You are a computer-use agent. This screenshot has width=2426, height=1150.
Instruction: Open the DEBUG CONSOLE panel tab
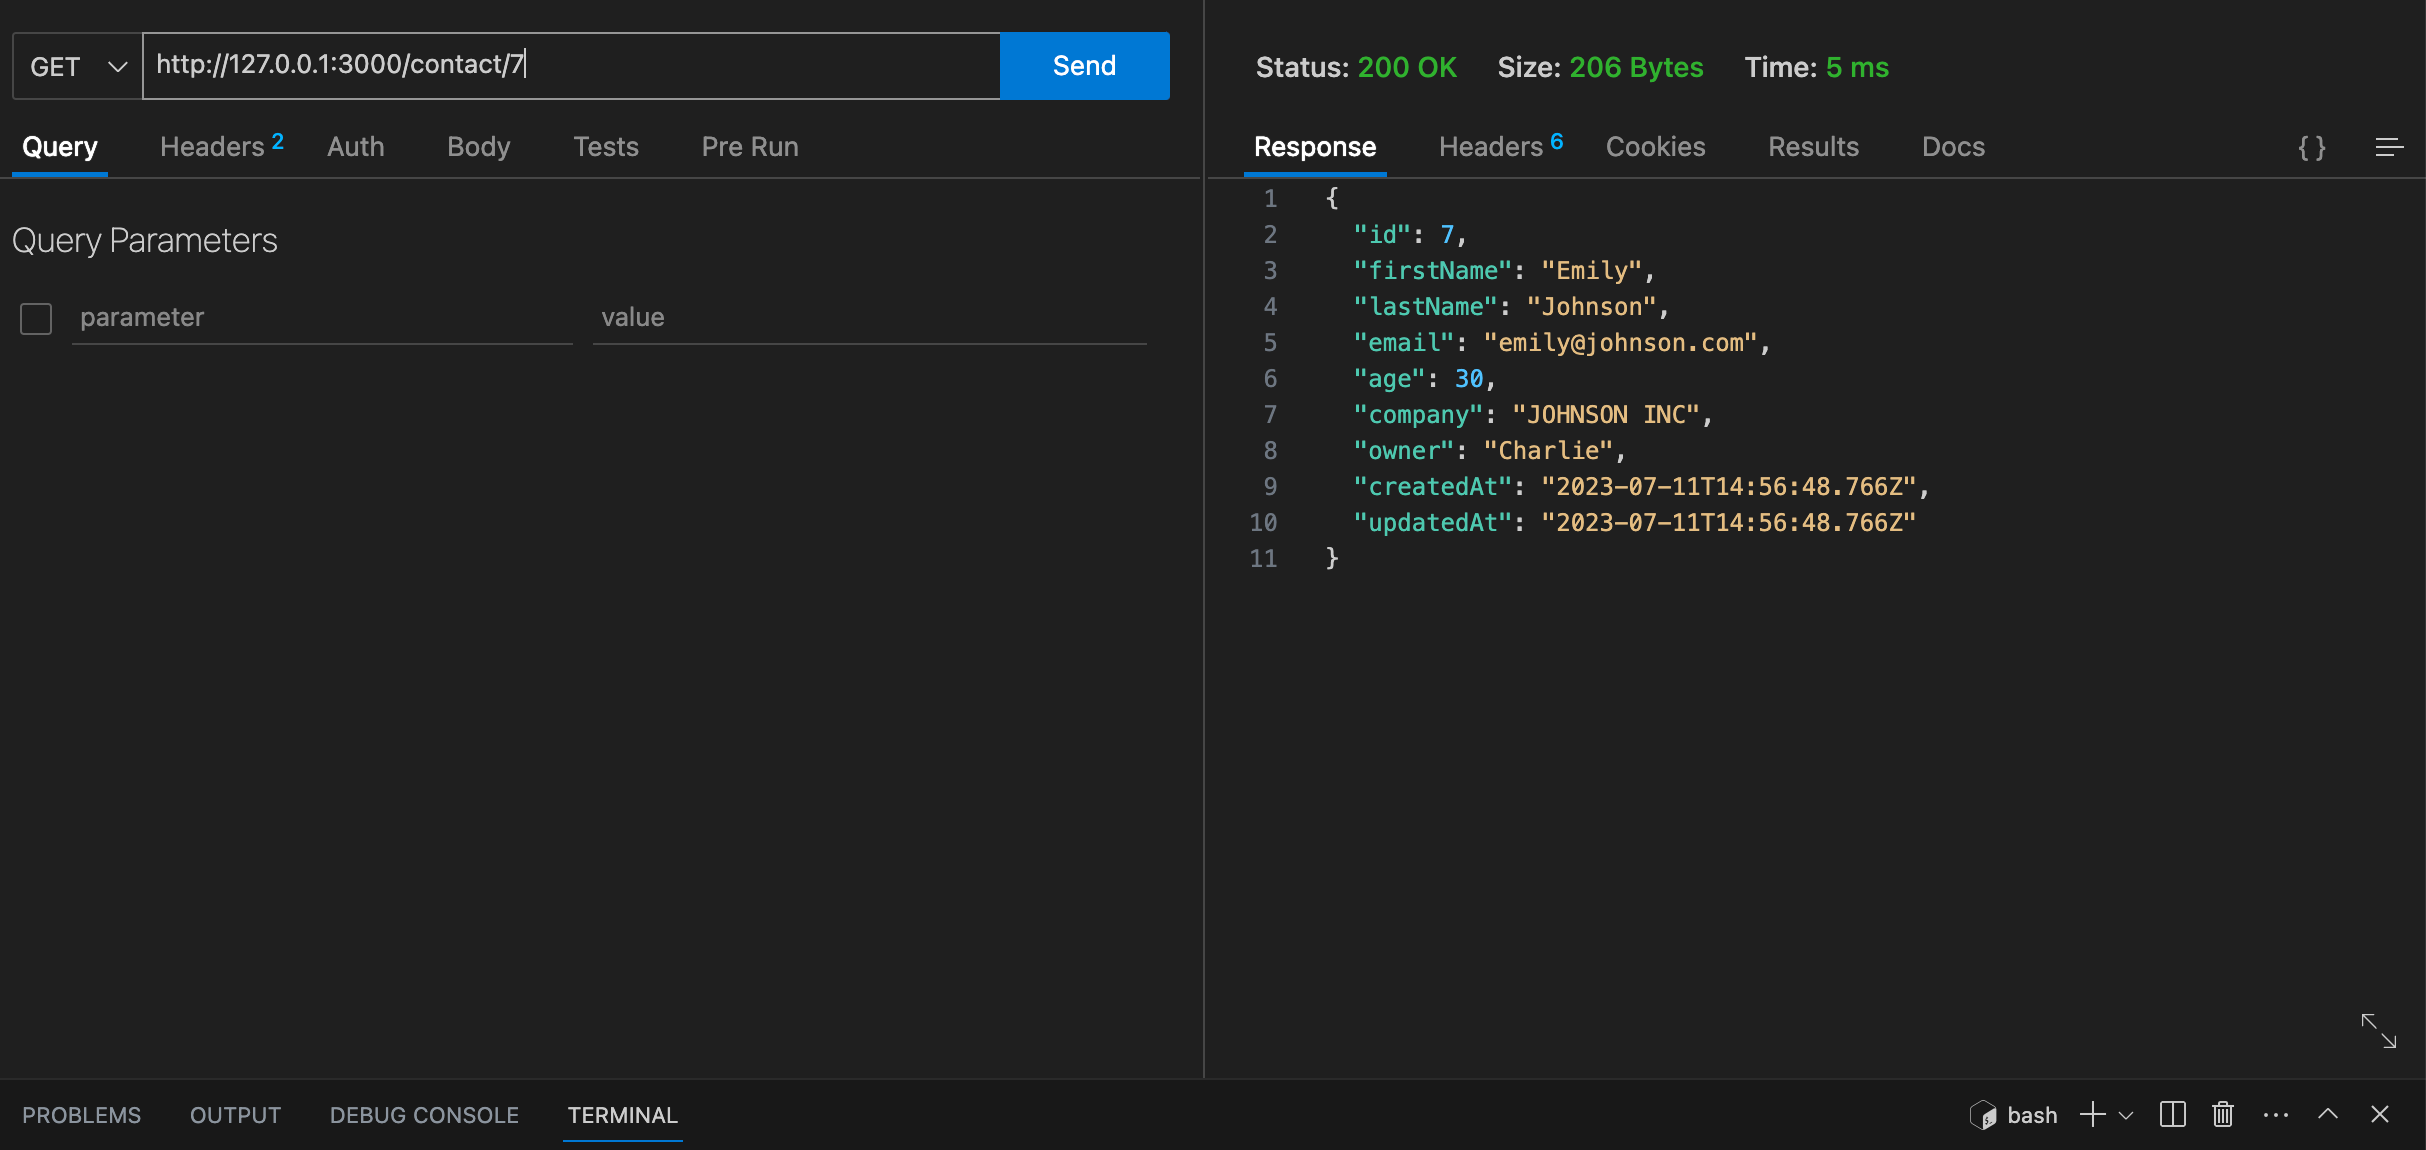click(x=424, y=1115)
